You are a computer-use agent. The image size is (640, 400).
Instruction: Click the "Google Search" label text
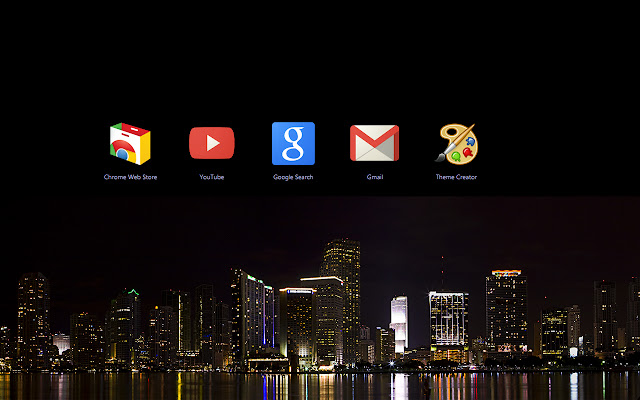293,177
